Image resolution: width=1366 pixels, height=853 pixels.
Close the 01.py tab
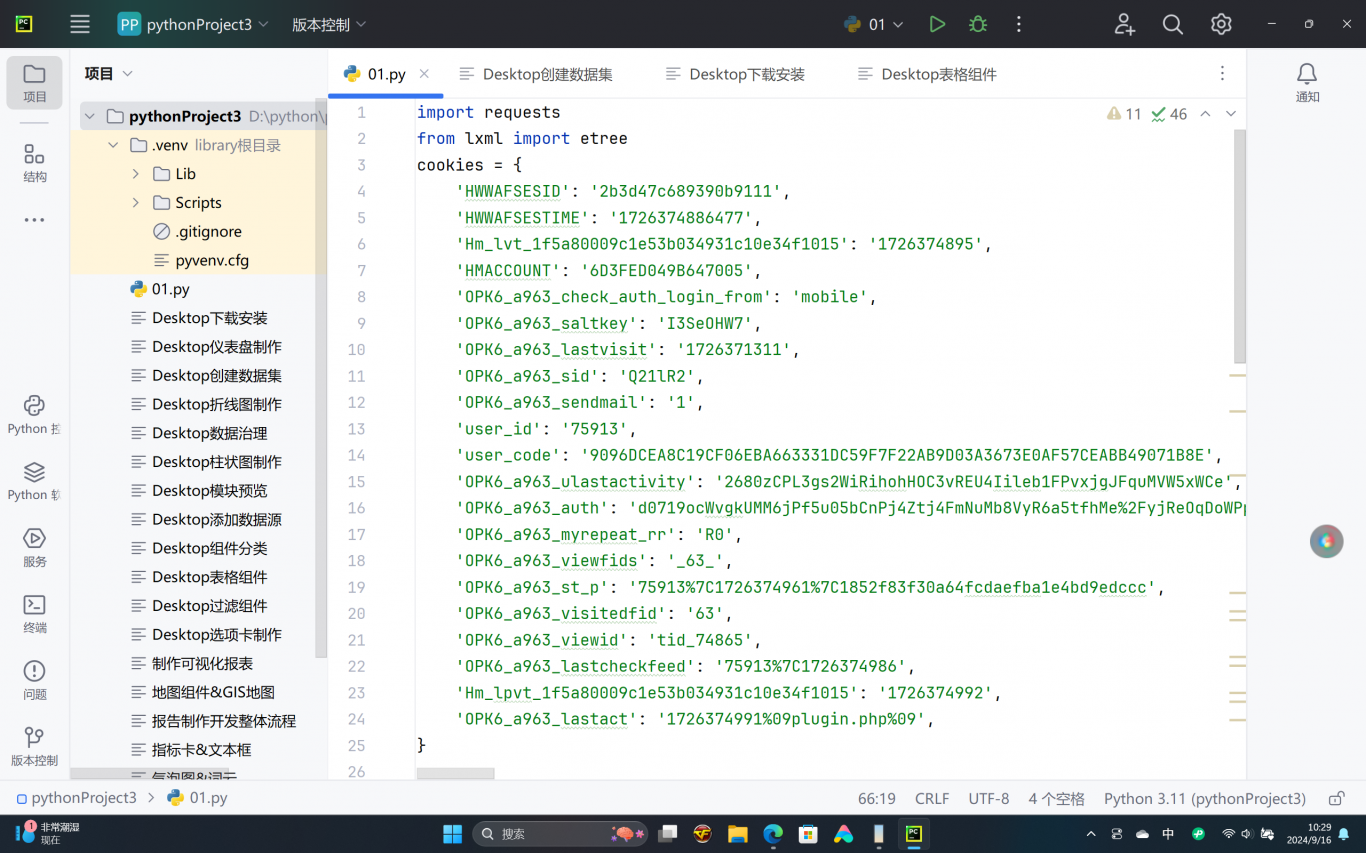click(x=424, y=73)
